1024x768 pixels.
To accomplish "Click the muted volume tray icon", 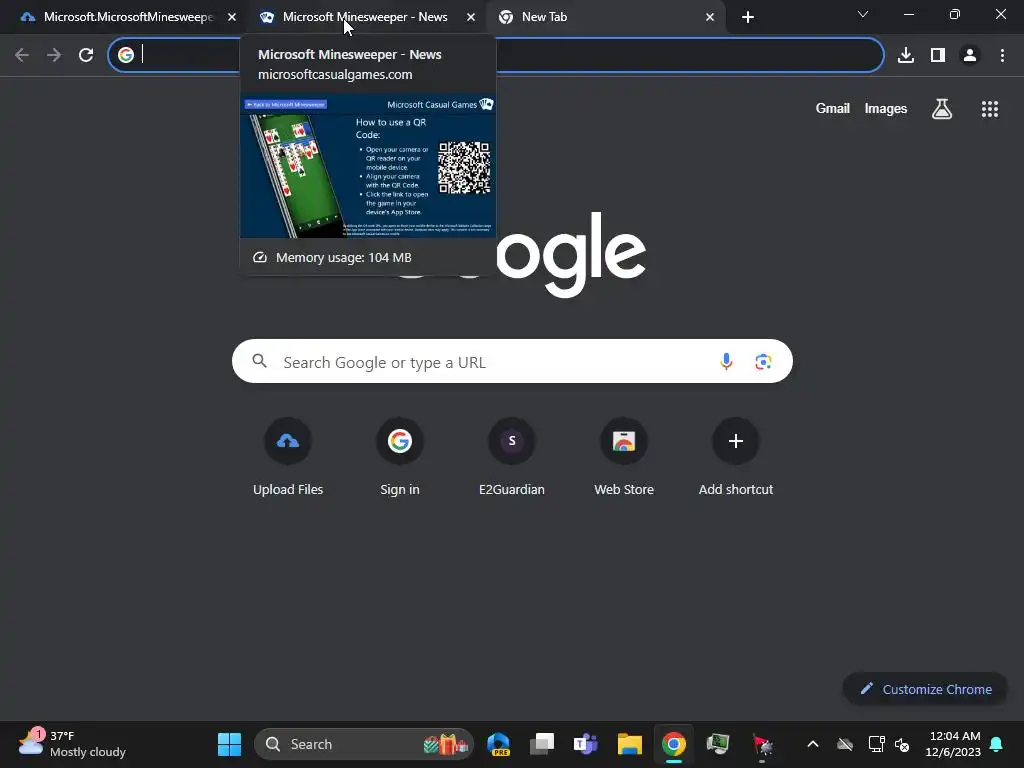I will tap(902, 744).
